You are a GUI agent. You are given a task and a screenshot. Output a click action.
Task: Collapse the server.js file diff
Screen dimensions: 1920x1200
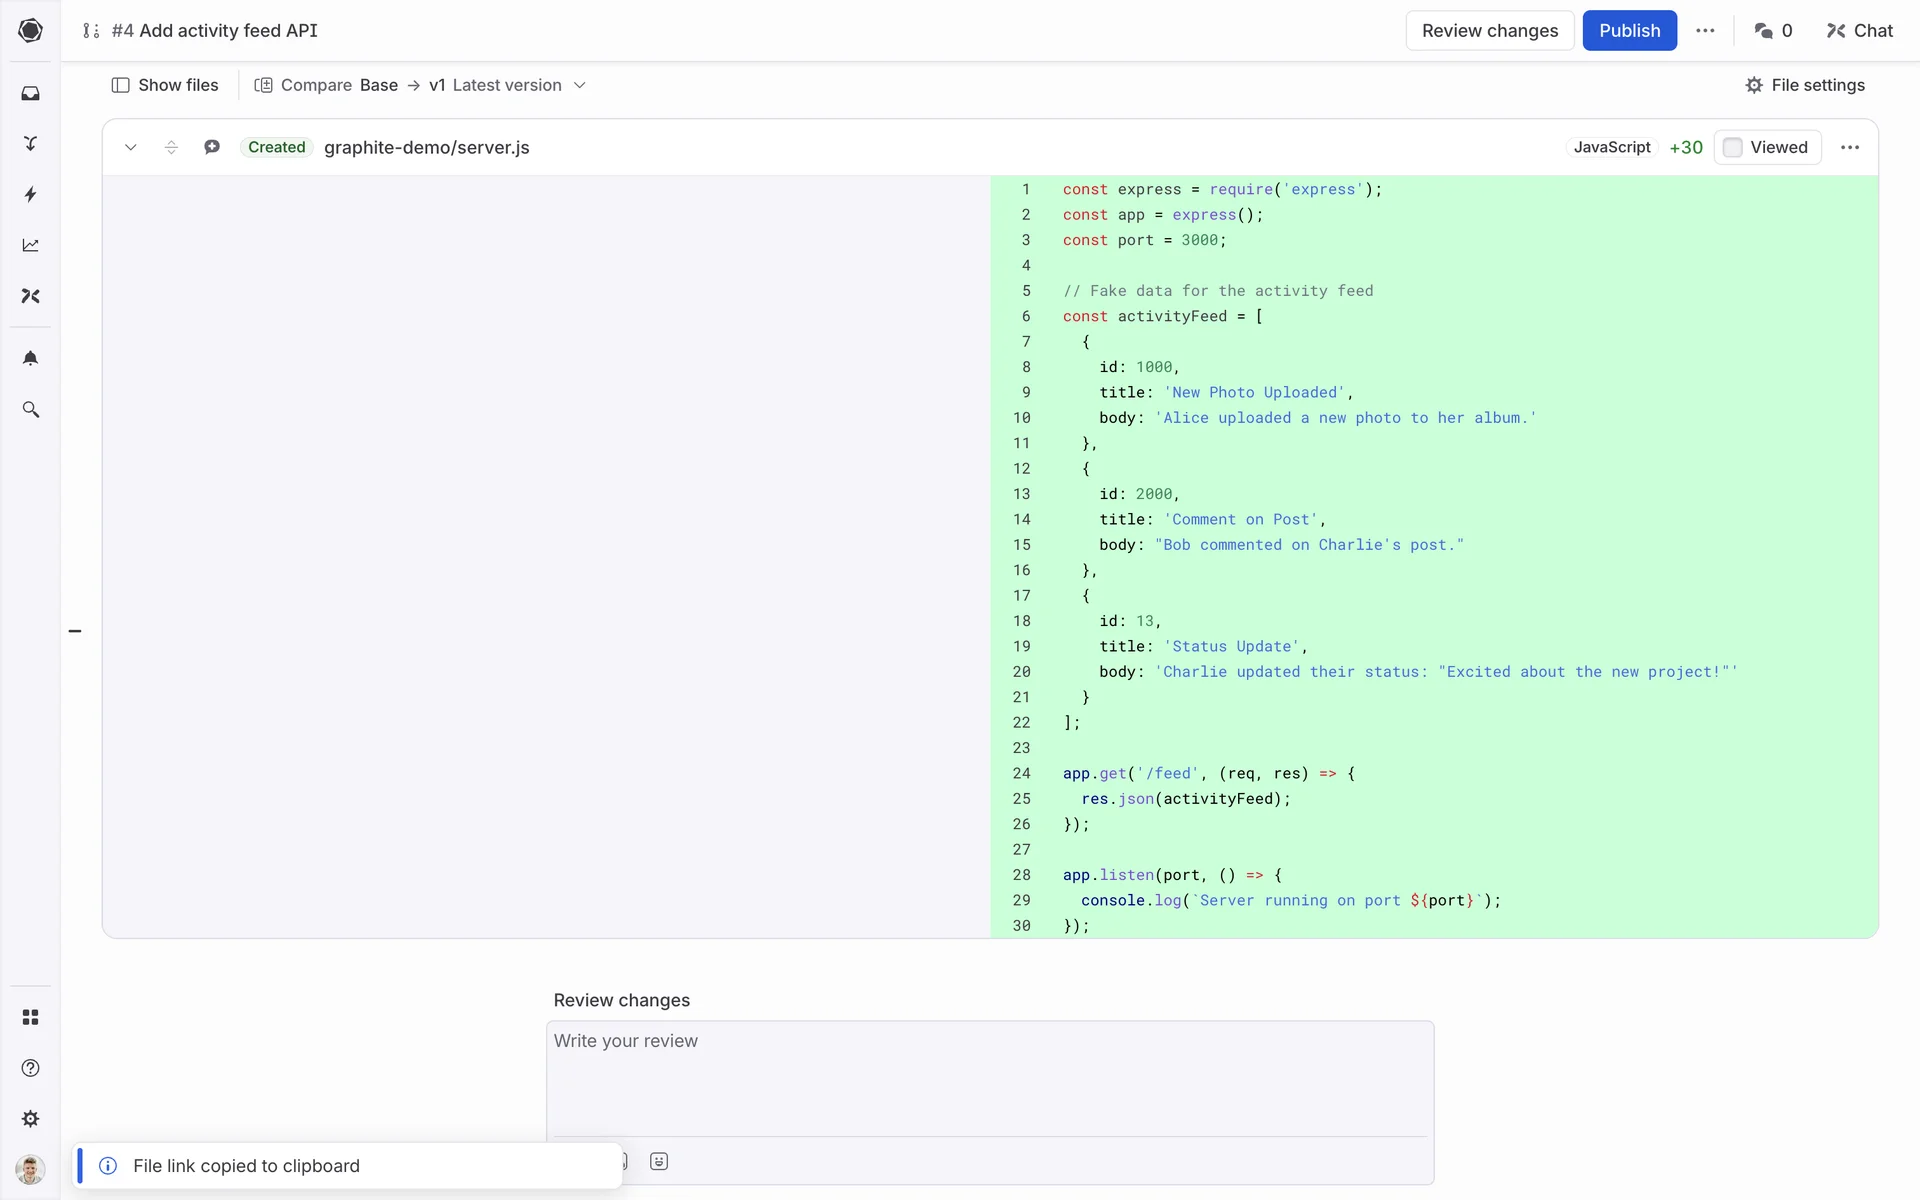(130, 147)
